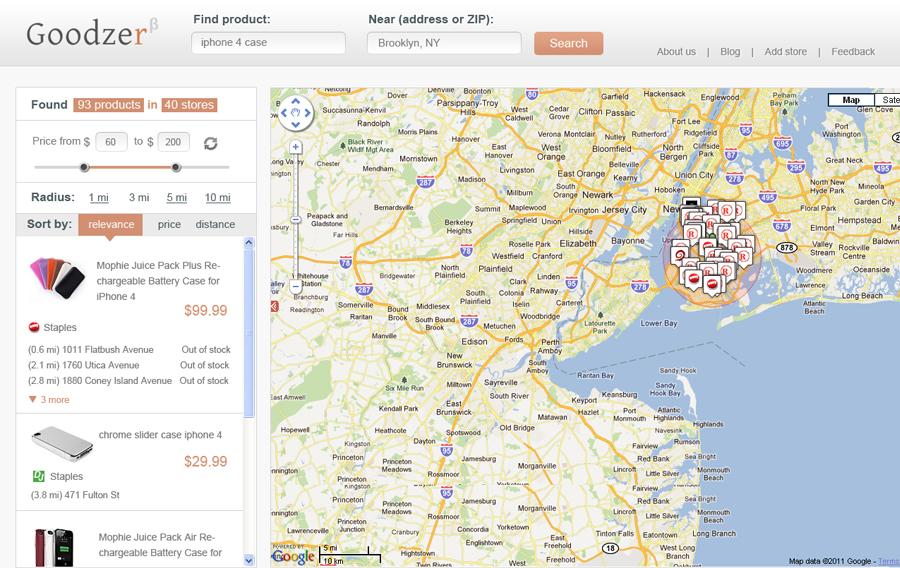Click the maximum price field showing 200
This screenshot has height=568, width=900.
point(173,142)
